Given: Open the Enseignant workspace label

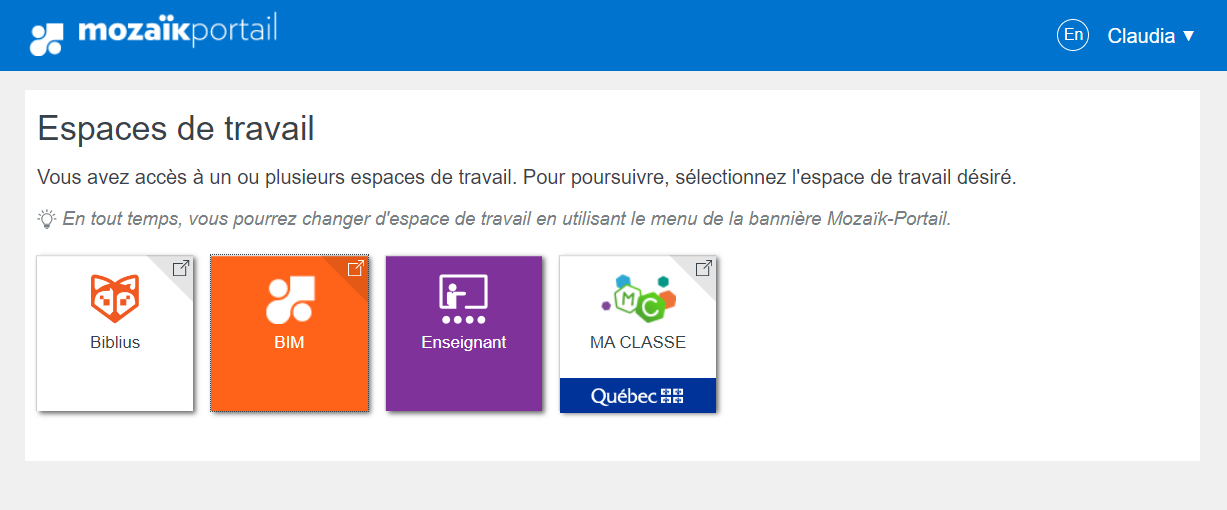Looking at the screenshot, I should [x=464, y=342].
